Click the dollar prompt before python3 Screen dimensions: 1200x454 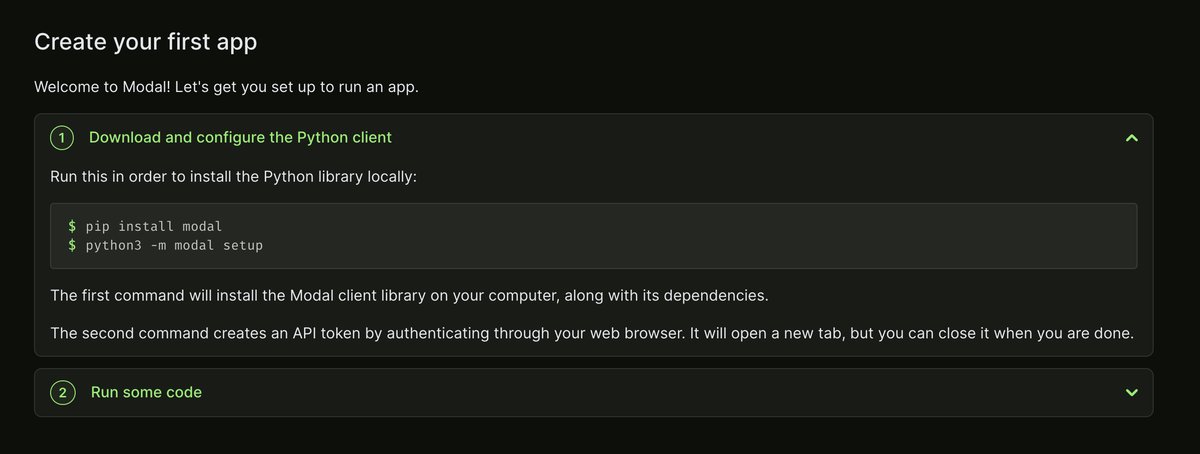72,245
